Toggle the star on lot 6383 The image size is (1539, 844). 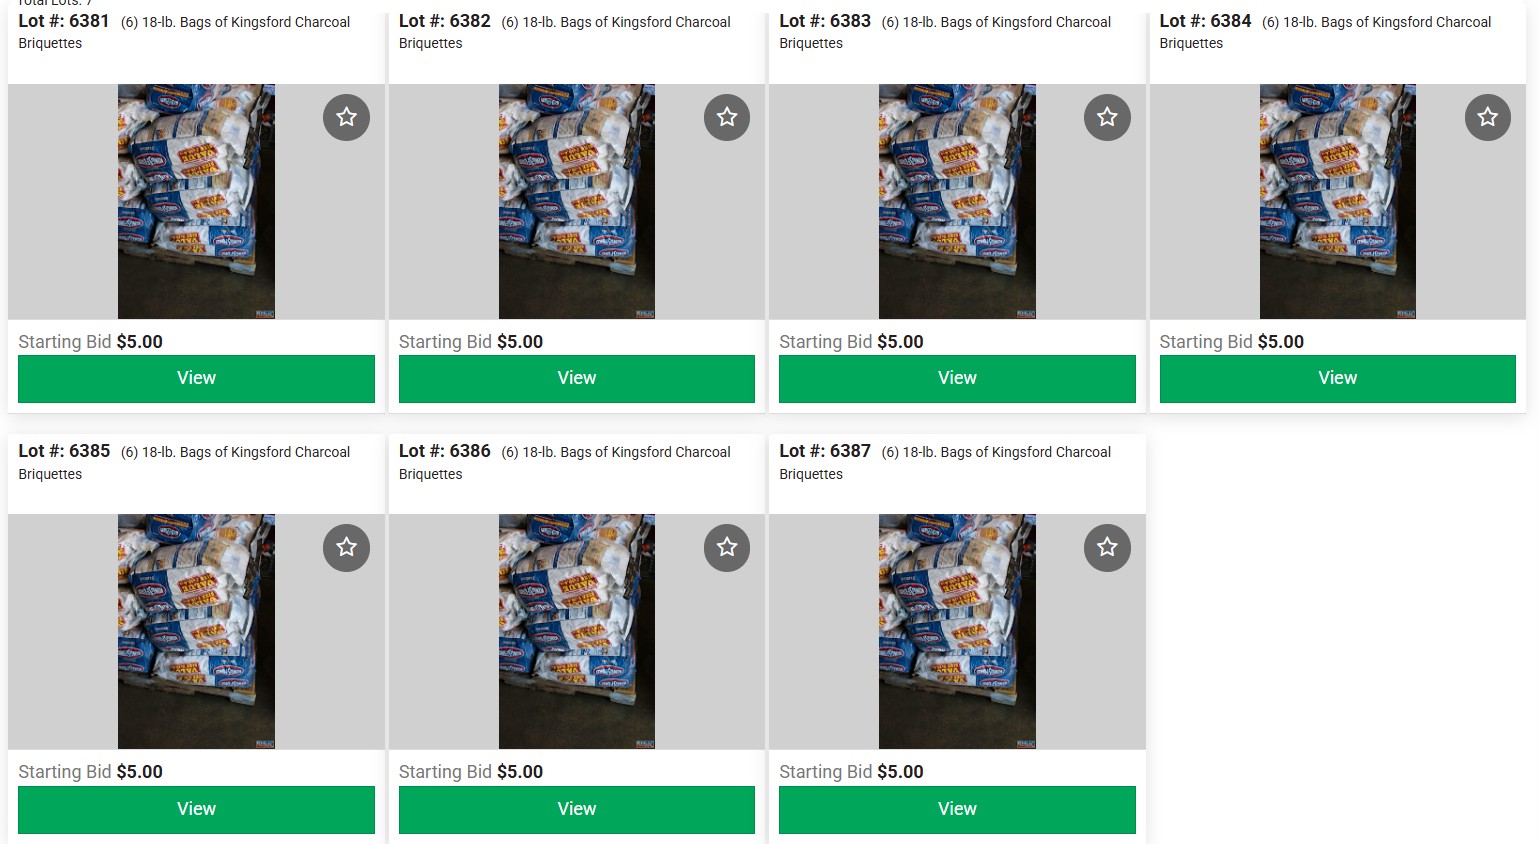[1107, 117]
